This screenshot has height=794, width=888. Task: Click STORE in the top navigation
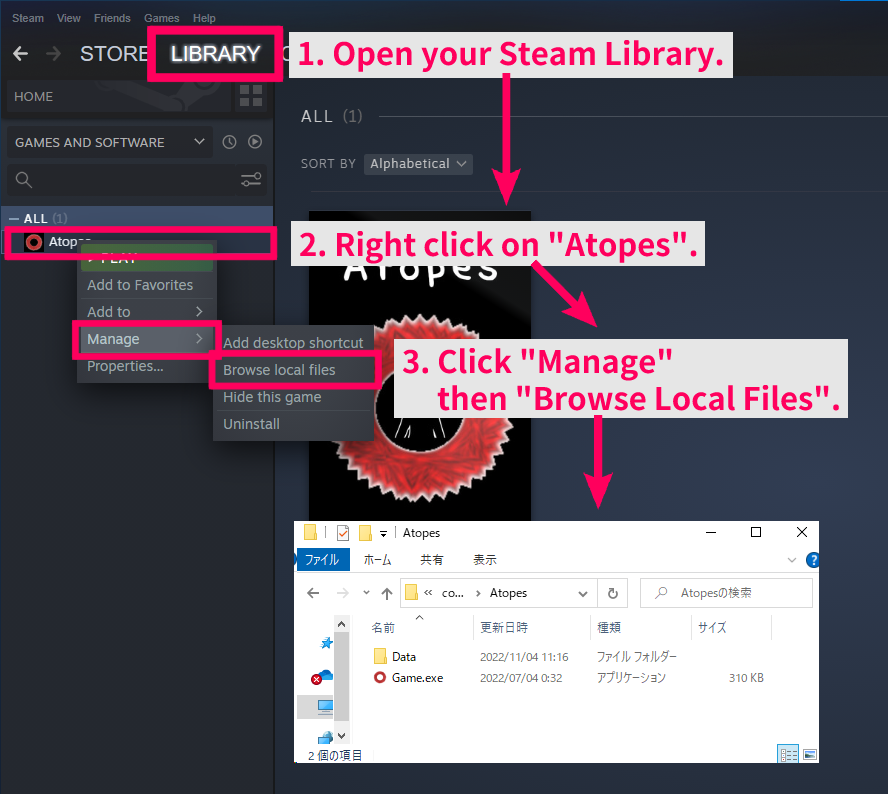[114, 54]
